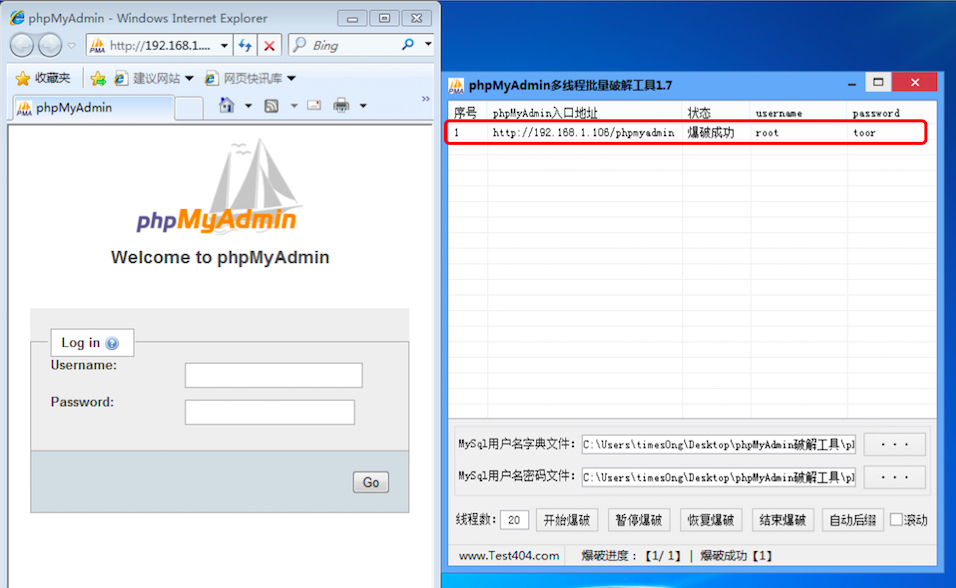The width and height of the screenshot is (956, 588).
Task: Click the Internet Explorer title bar logo
Action: (x=16, y=18)
